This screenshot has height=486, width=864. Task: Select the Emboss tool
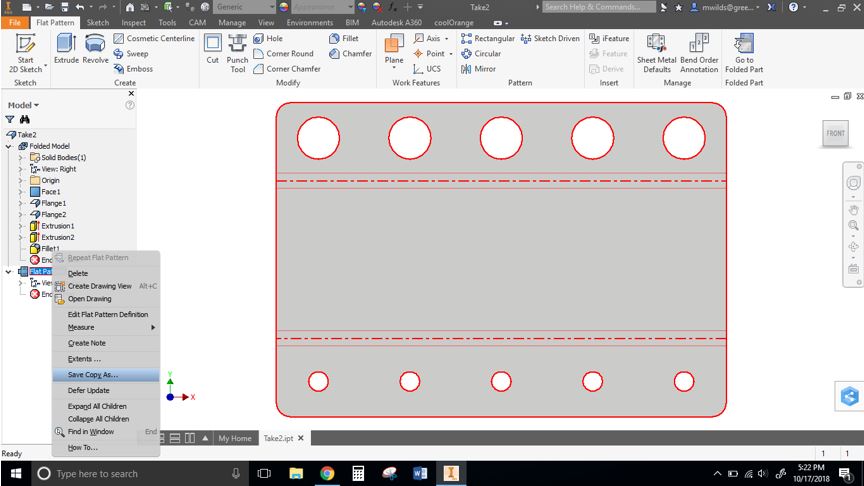click(x=133, y=69)
